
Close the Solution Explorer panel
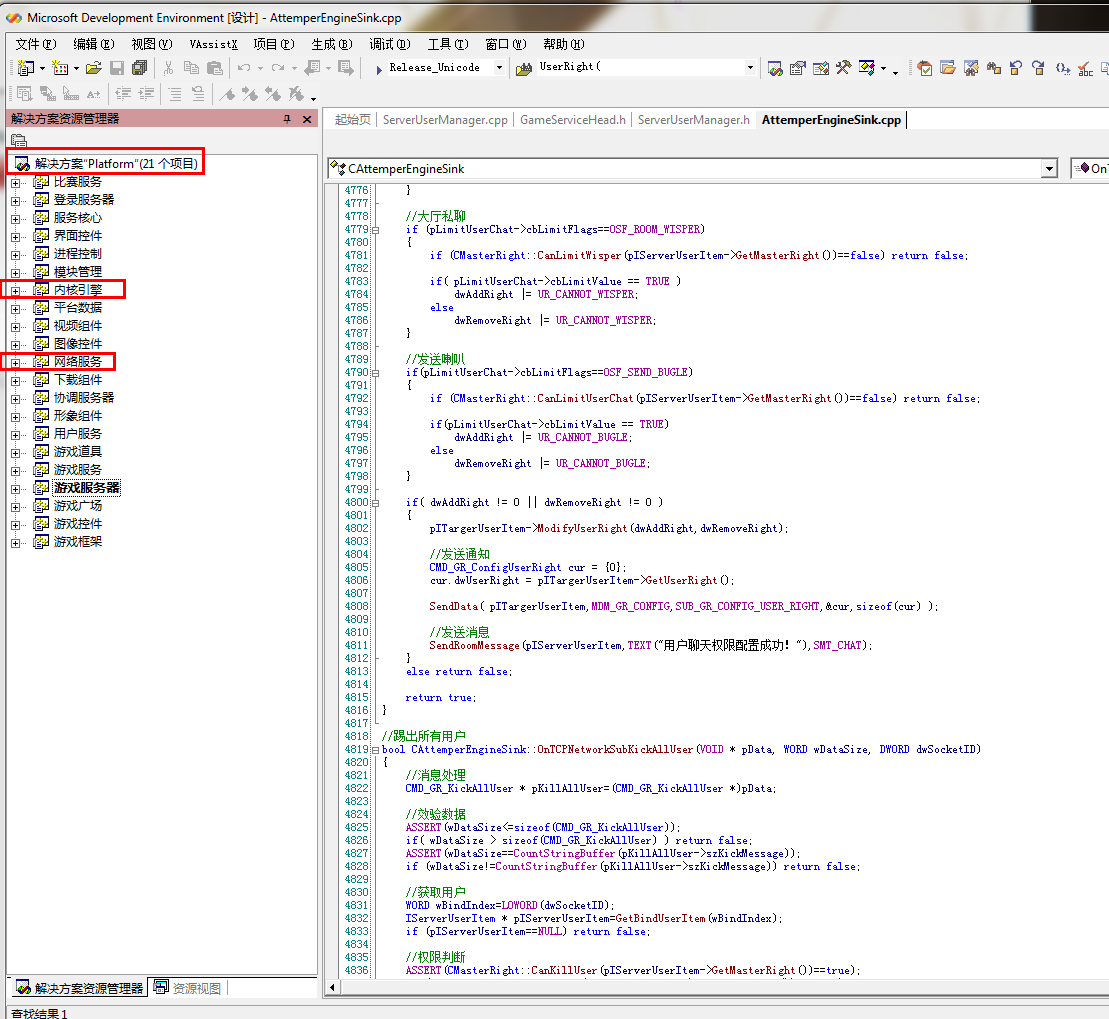click(307, 119)
